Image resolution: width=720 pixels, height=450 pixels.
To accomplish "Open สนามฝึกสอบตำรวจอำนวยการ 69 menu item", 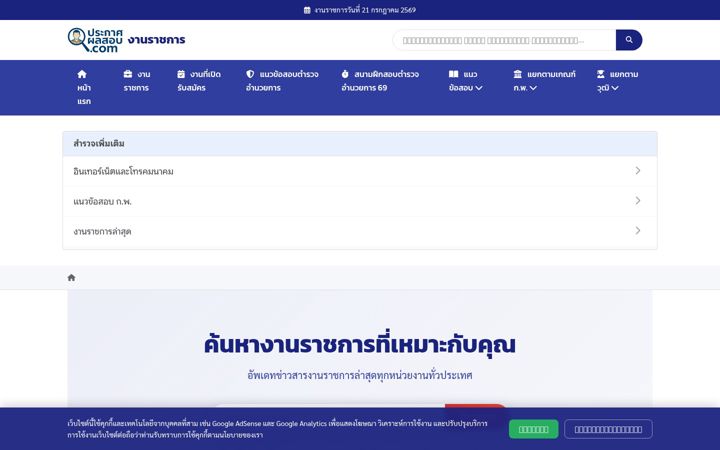I will (x=380, y=81).
